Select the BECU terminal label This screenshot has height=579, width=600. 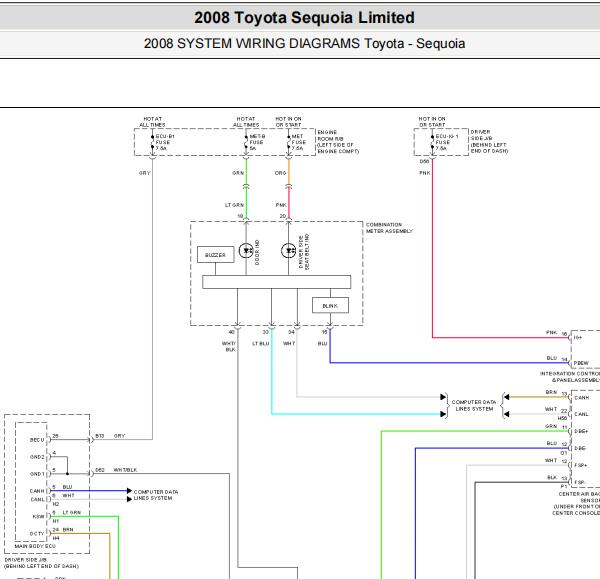(37, 440)
